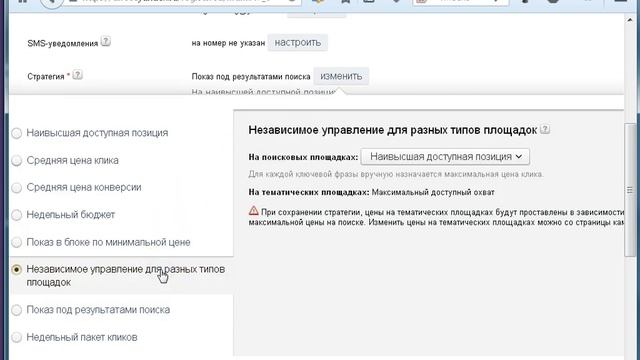Click text 'Максимальный доступный охват'
640x360 pixels.
click(x=433, y=192)
